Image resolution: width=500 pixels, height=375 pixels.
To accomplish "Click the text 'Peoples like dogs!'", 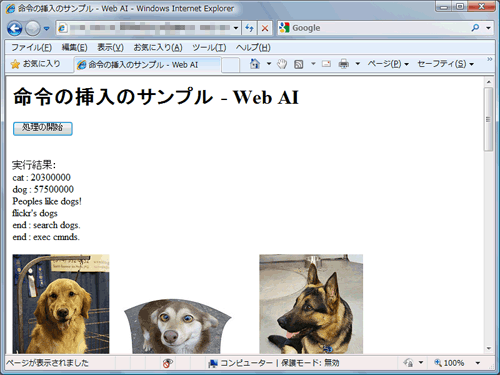I will pyautogui.click(x=47, y=201).
